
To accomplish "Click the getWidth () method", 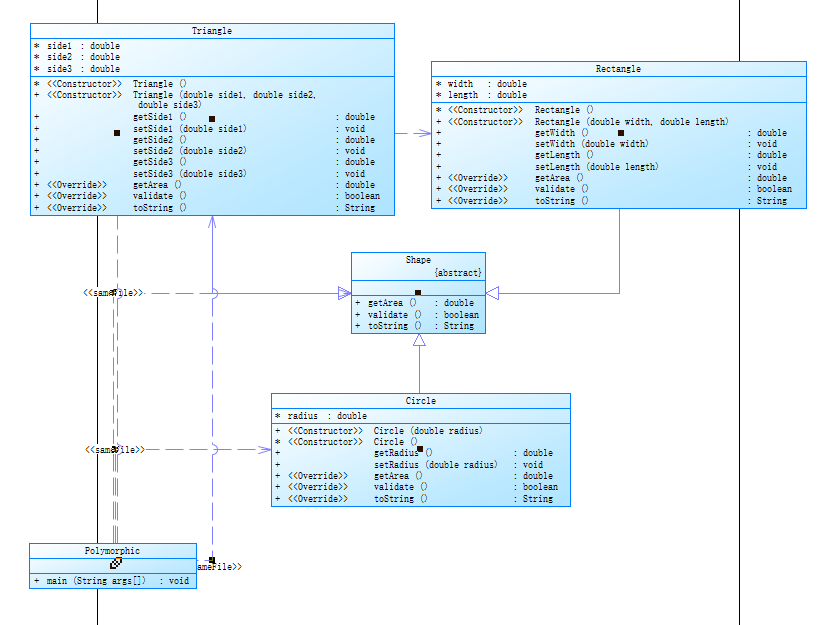I will [562, 133].
